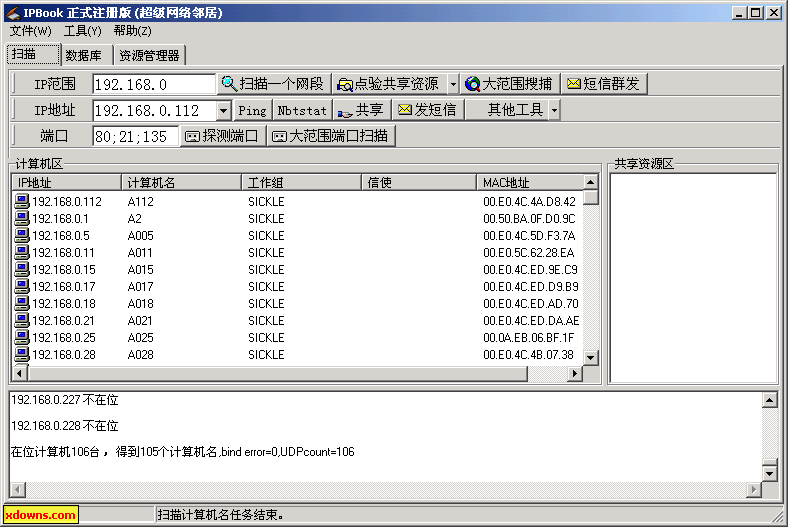Select computer name A112
This screenshot has width=788, height=527.
141,202
